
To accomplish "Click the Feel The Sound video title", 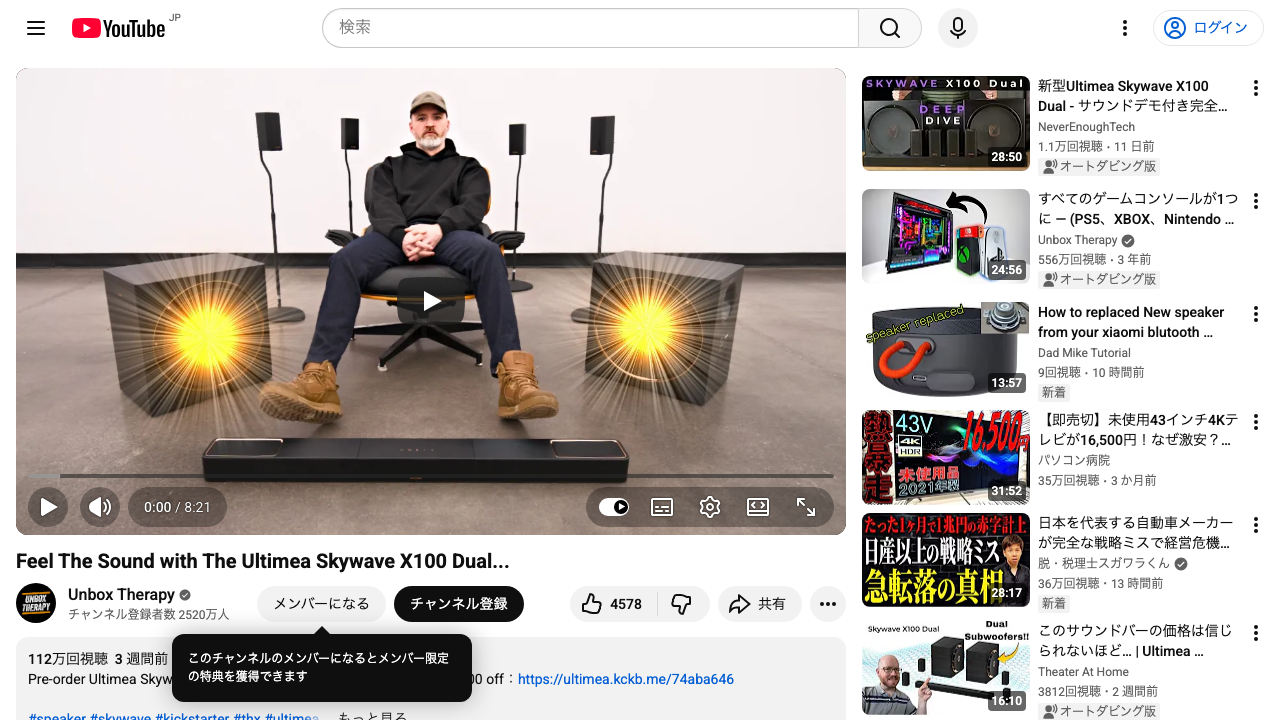I will coord(263,561).
